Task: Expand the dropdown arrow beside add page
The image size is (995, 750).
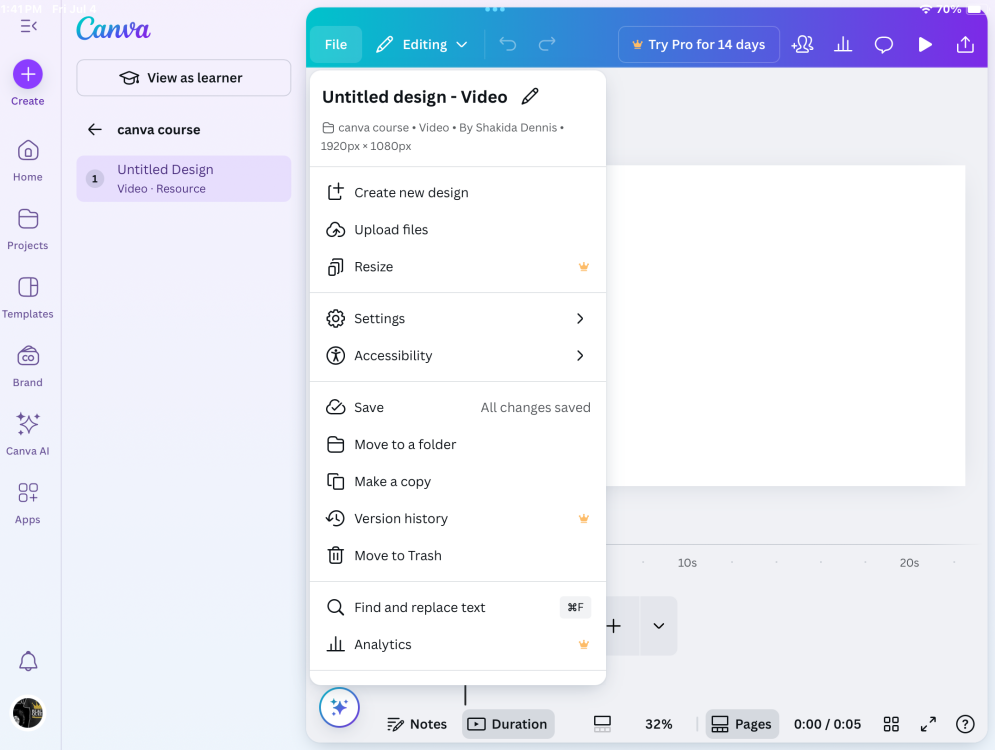Action: coord(658,626)
